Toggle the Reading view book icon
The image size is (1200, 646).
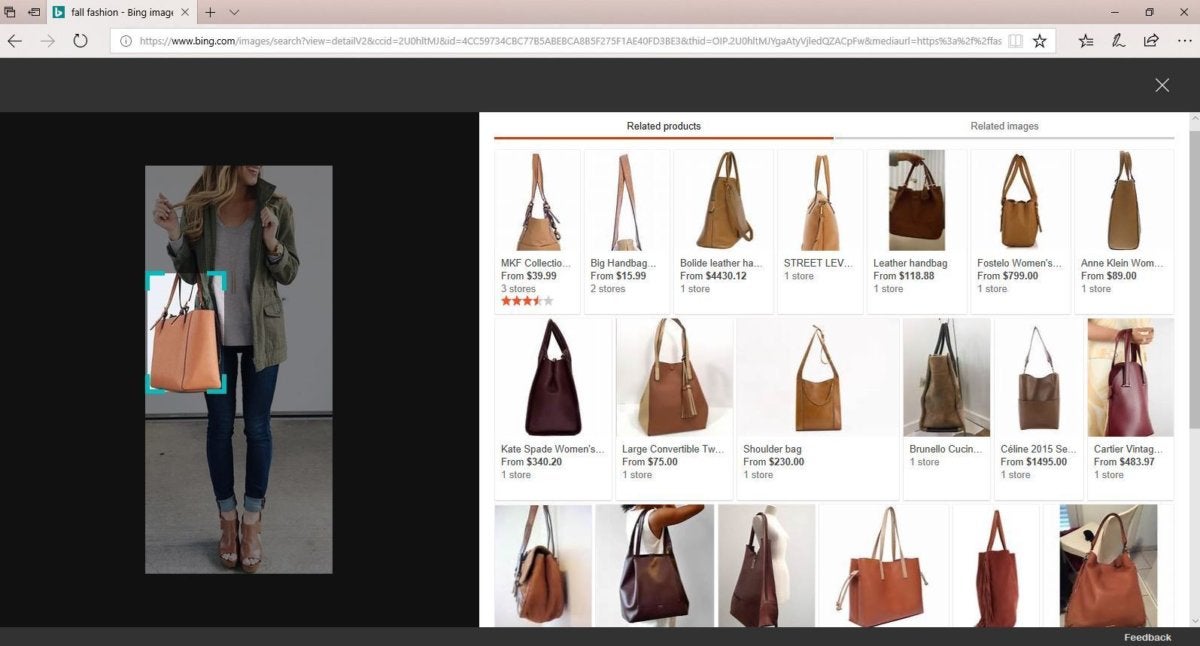pyautogui.click(x=1015, y=41)
